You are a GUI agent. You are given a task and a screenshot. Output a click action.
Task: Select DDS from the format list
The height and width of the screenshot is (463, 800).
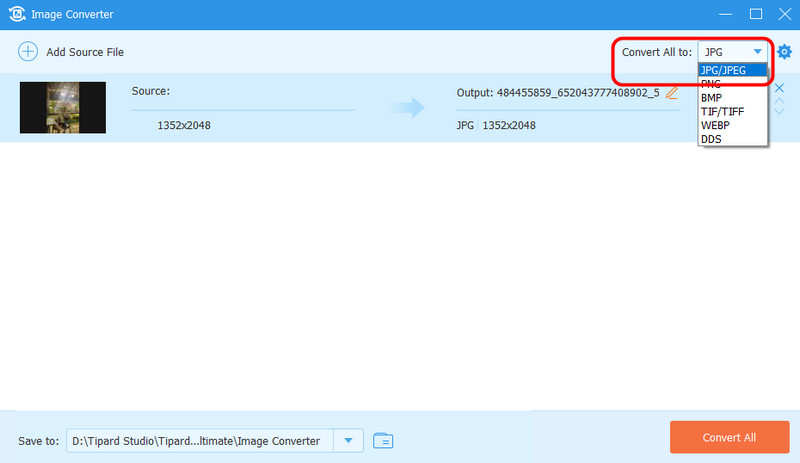pos(712,140)
